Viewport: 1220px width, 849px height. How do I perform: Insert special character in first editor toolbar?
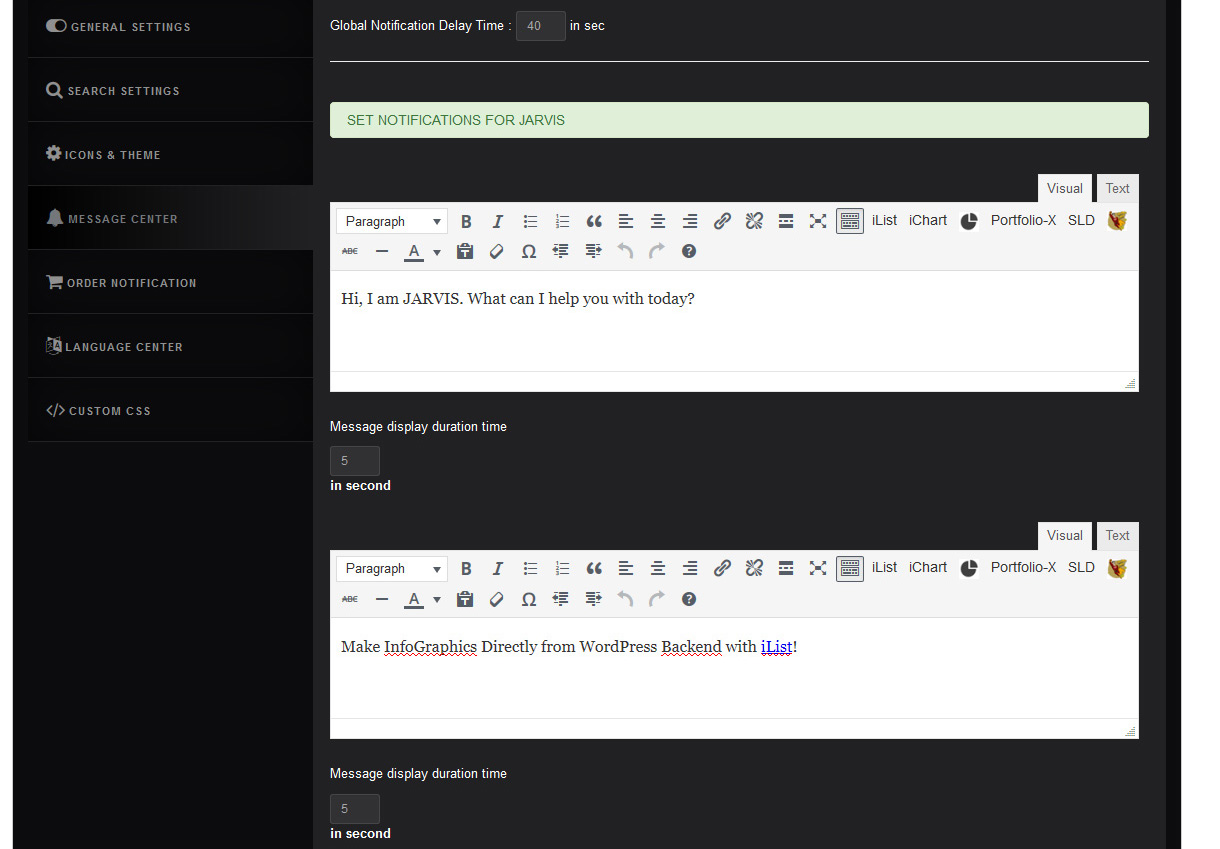pyautogui.click(x=529, y=252)
